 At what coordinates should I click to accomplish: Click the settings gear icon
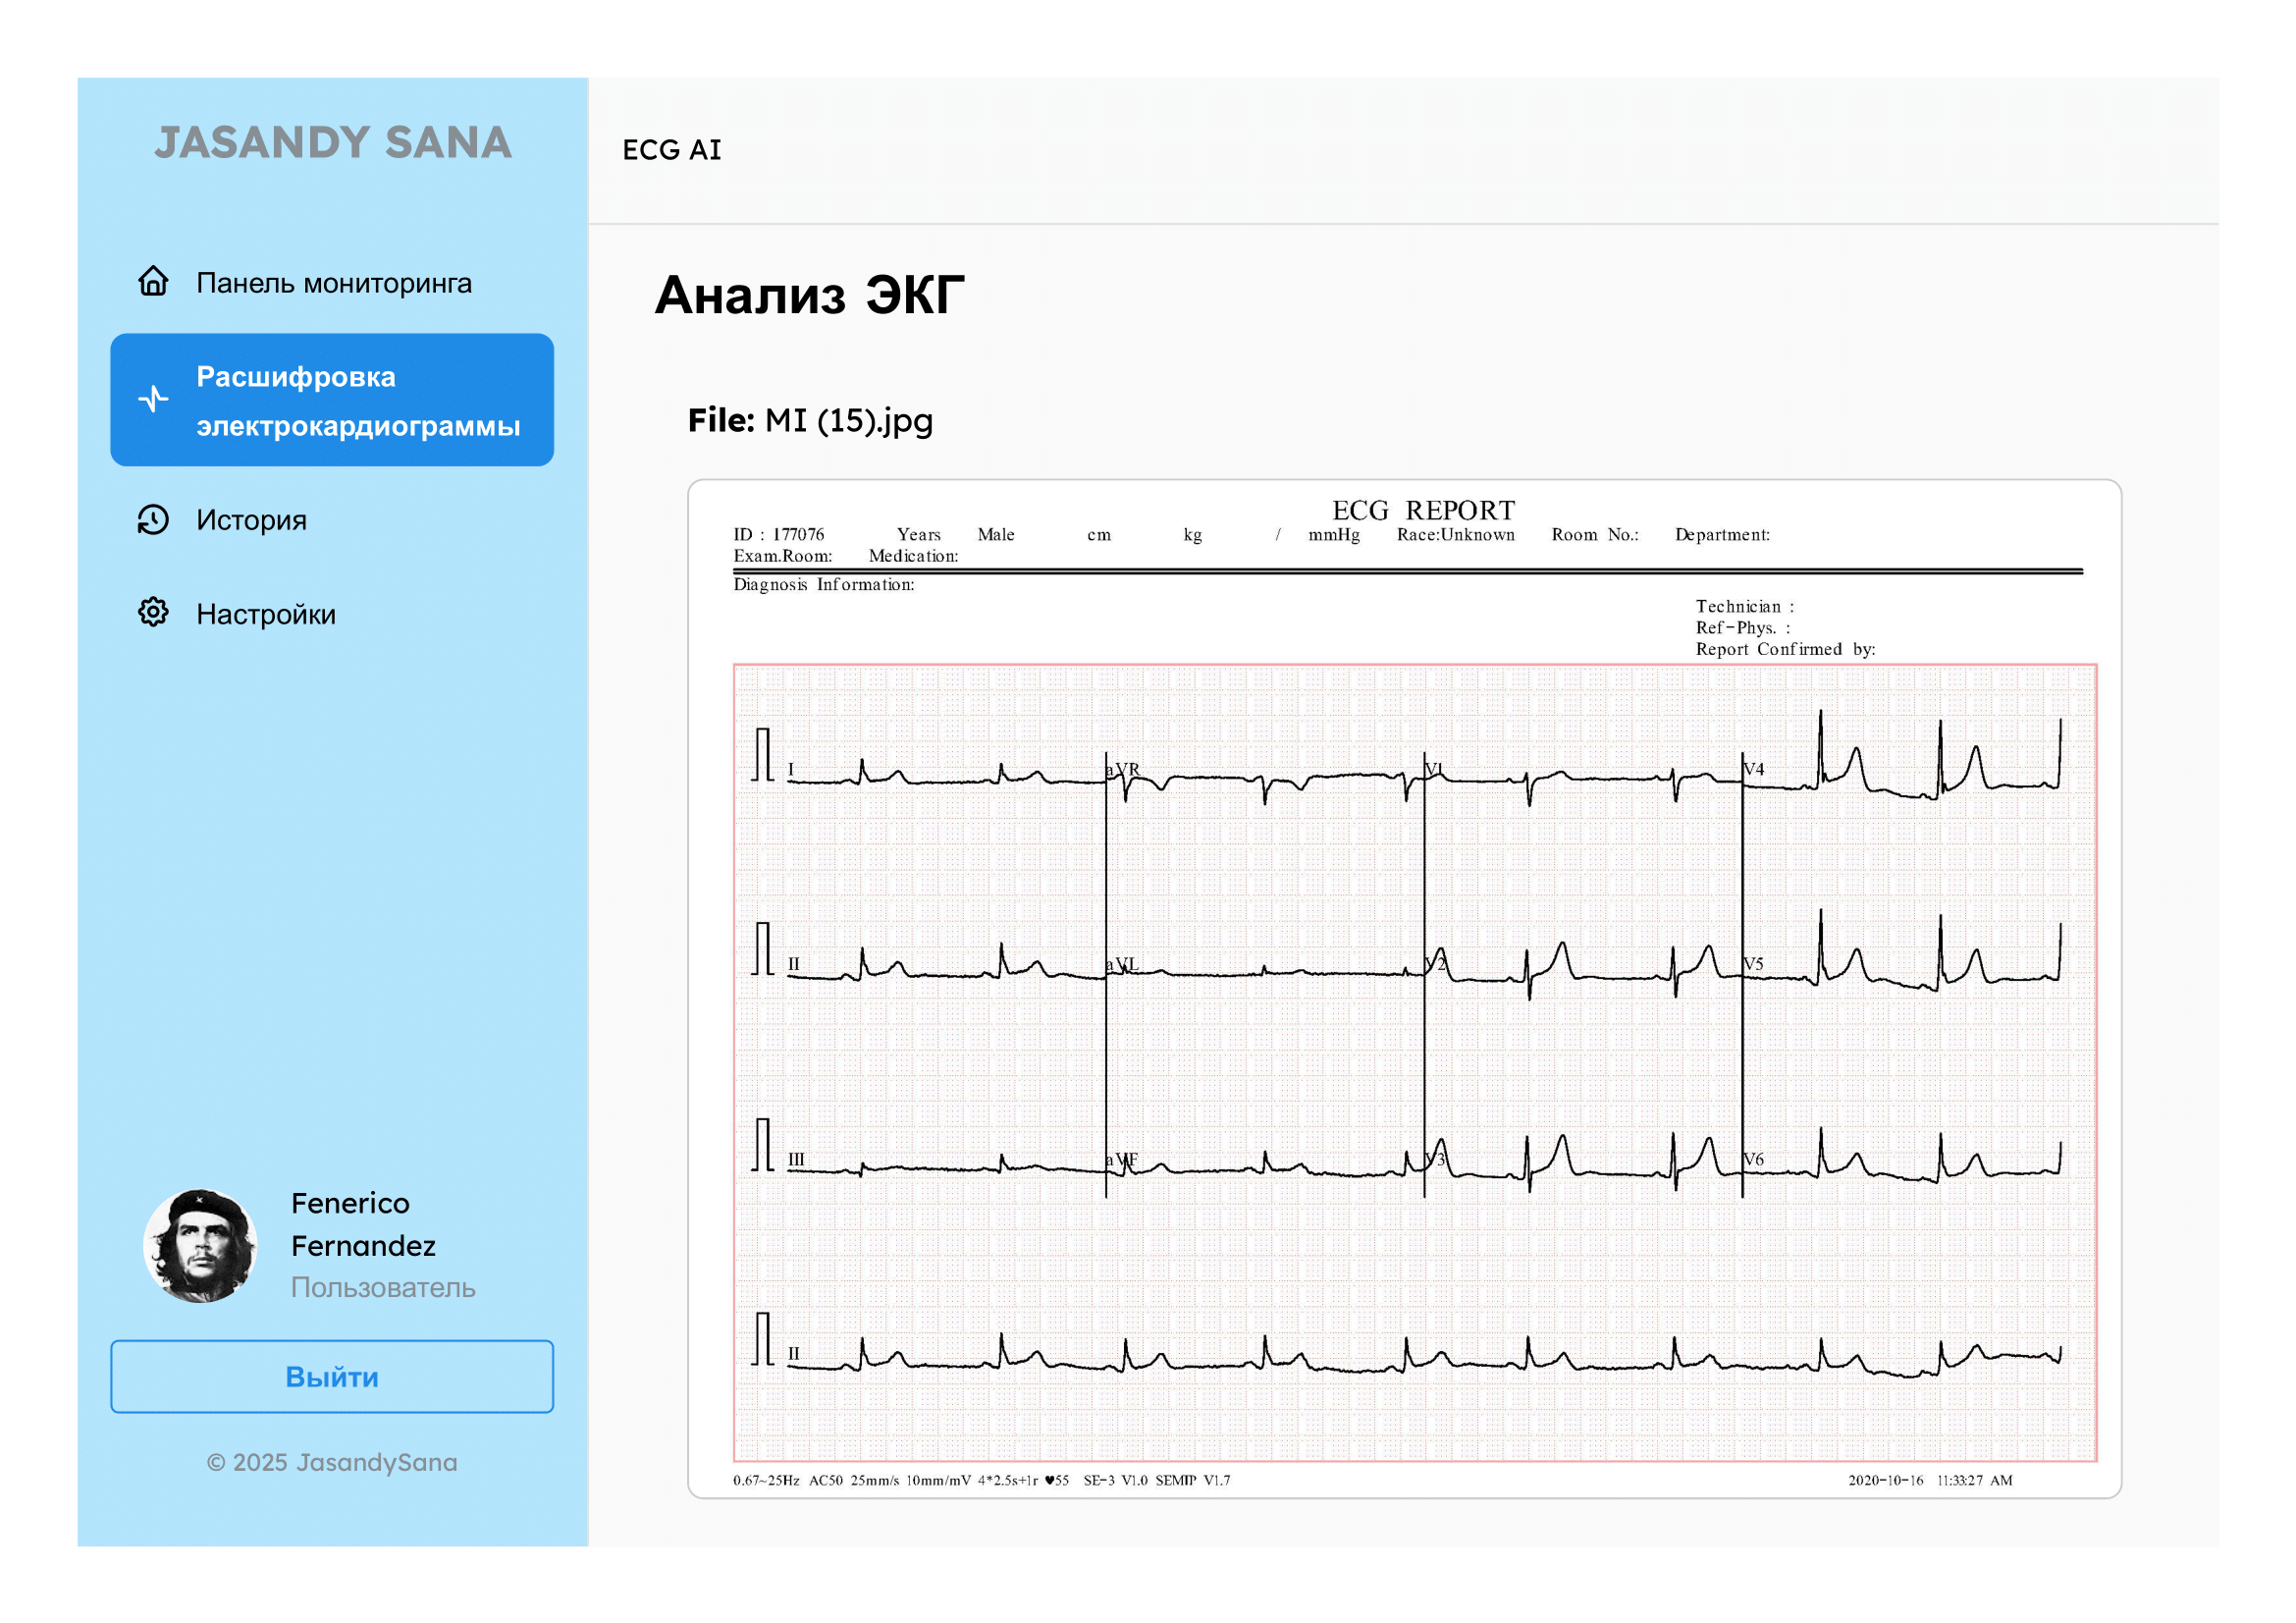point(153,613)
